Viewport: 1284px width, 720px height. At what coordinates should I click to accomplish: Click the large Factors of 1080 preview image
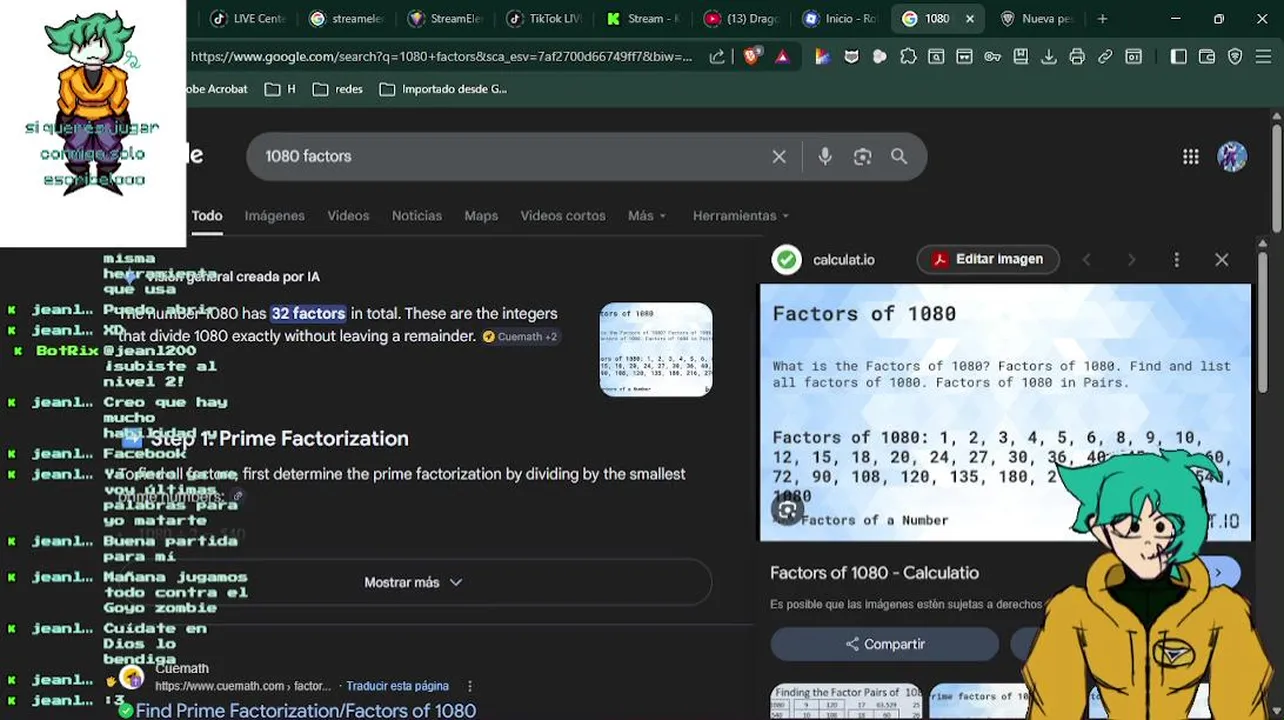coord(1005,413)
